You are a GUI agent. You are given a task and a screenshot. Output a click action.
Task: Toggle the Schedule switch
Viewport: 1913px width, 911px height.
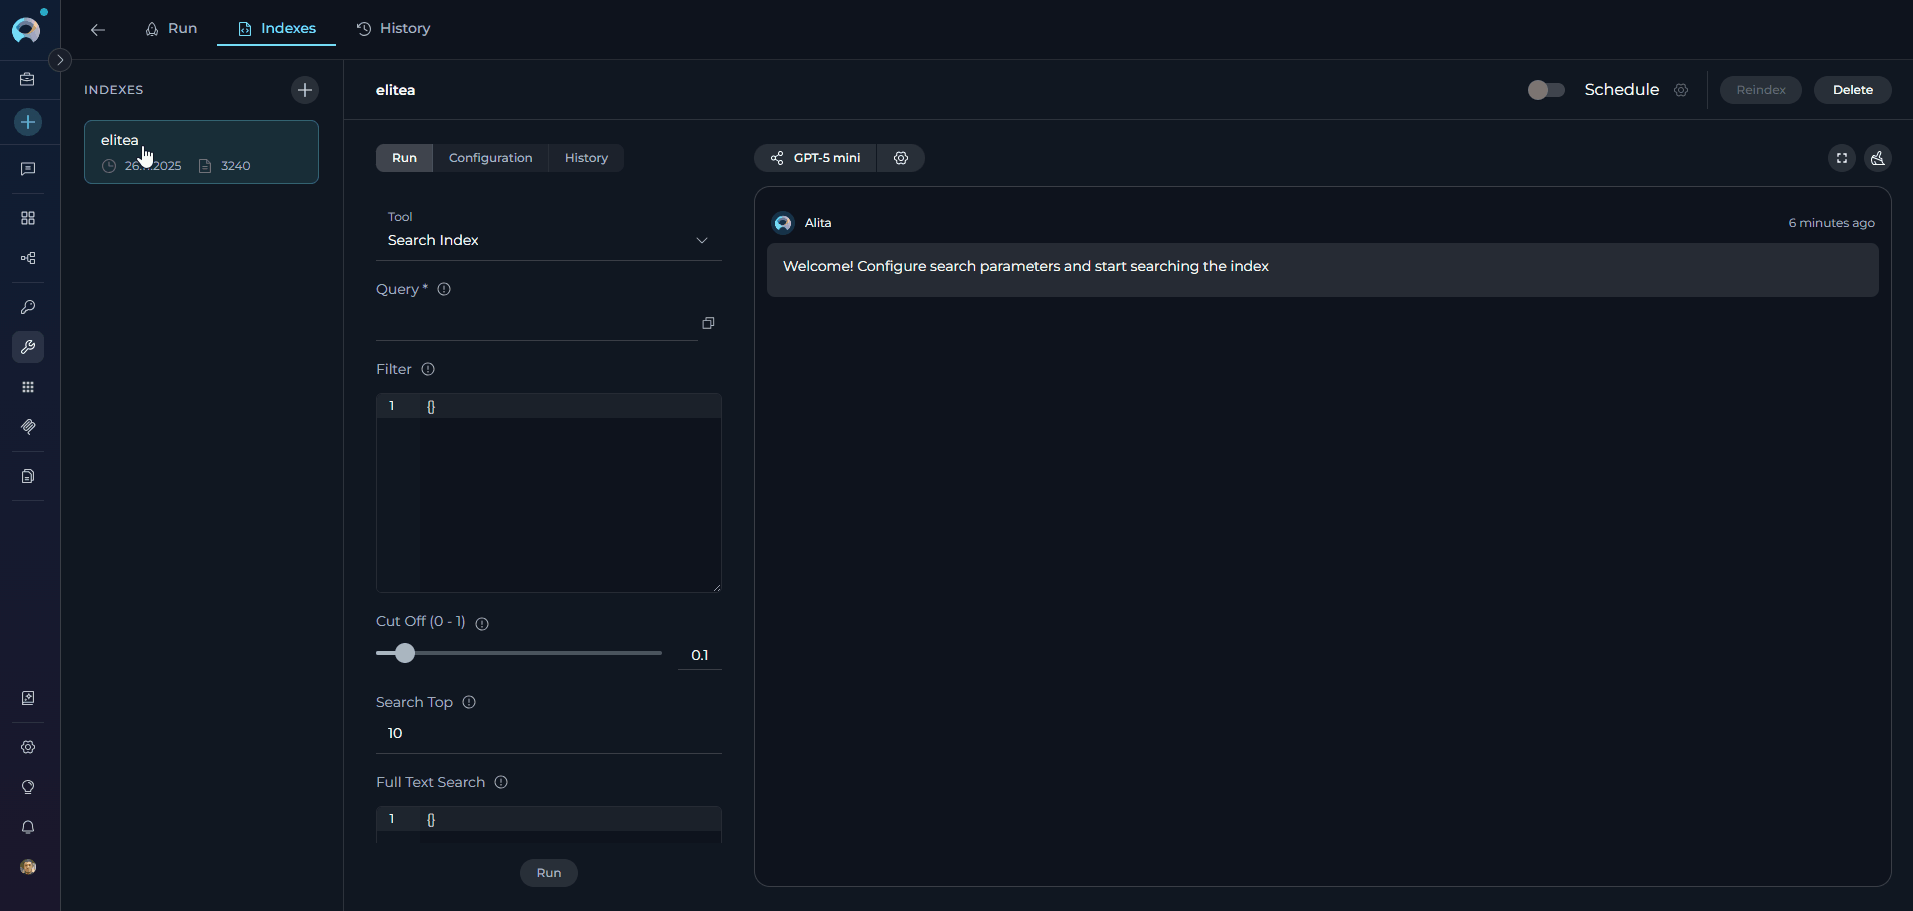[1544, 89]
